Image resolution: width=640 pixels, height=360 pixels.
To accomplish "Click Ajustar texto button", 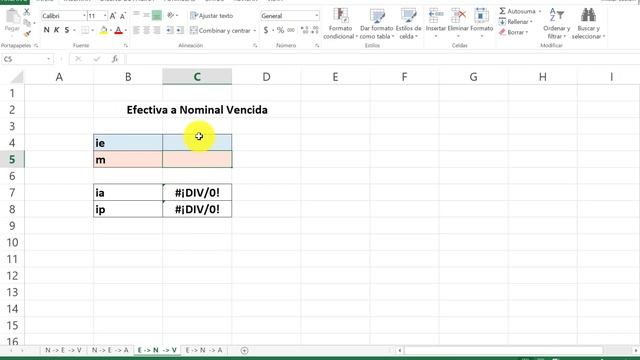I will pyautogui.click(x=212, y=16).
